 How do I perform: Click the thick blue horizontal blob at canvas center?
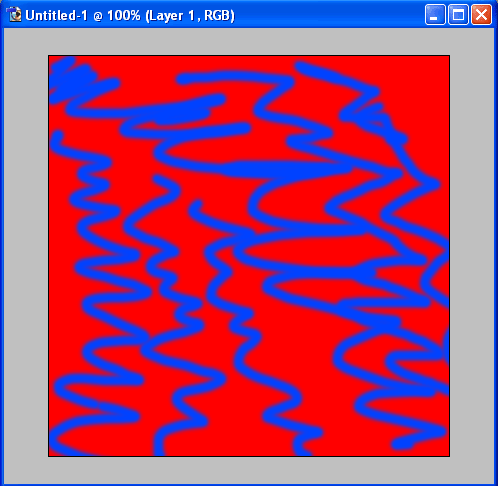287,169
